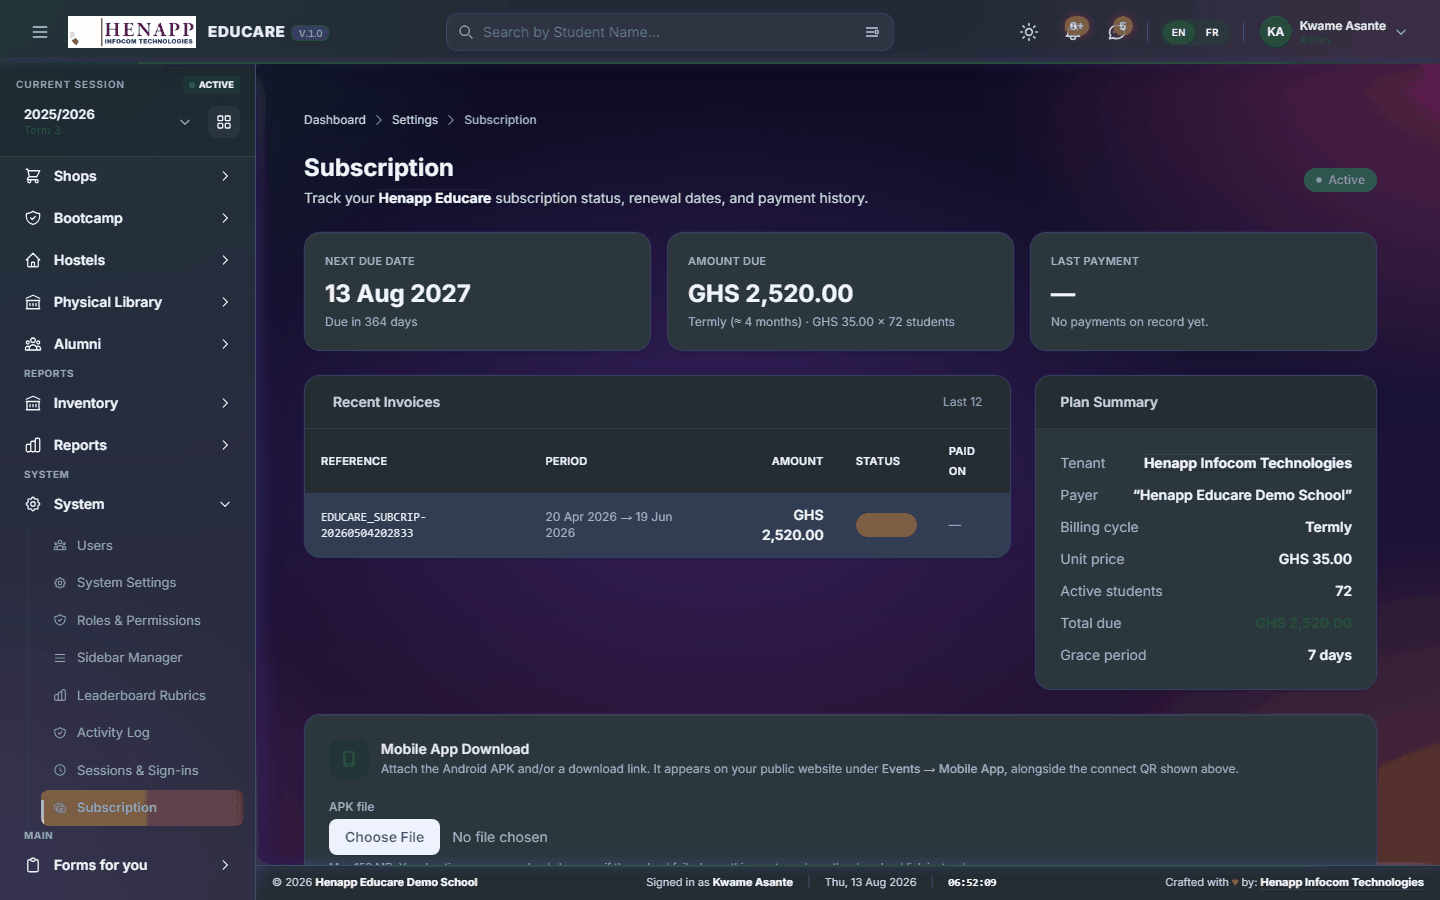Click the Bootcamp shield icon
The height and width of the screenshot is (900, 1440).
point(33,218)
